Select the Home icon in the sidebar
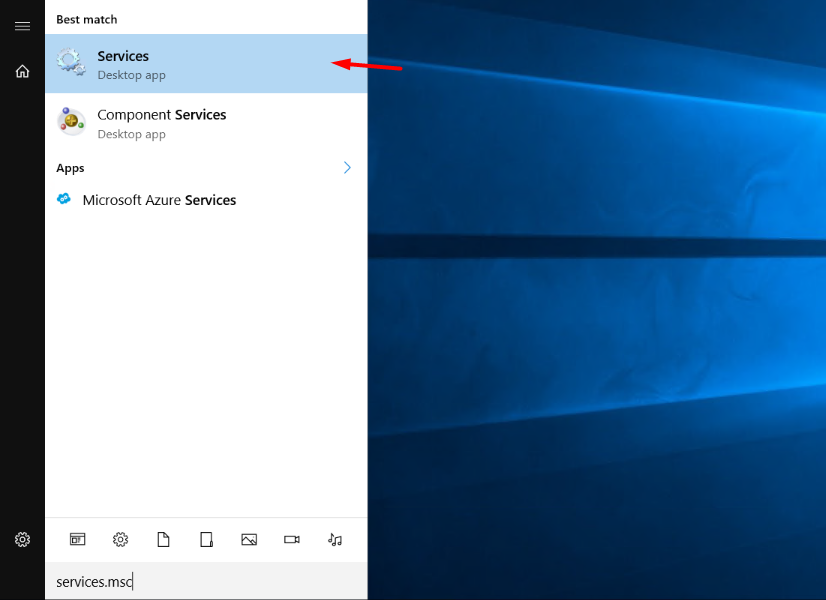This screenshot has width=826, height=600. coord(22,71)
